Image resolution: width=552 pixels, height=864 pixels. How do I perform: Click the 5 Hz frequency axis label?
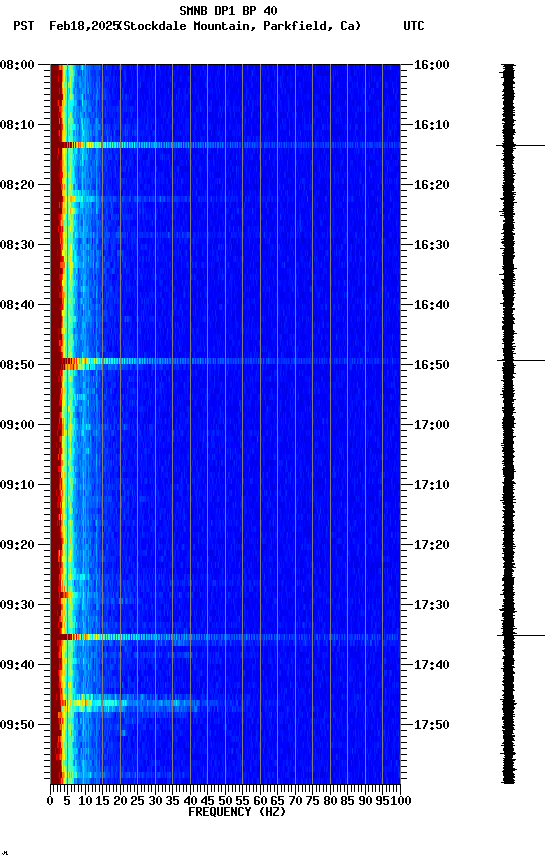[67, 801]
